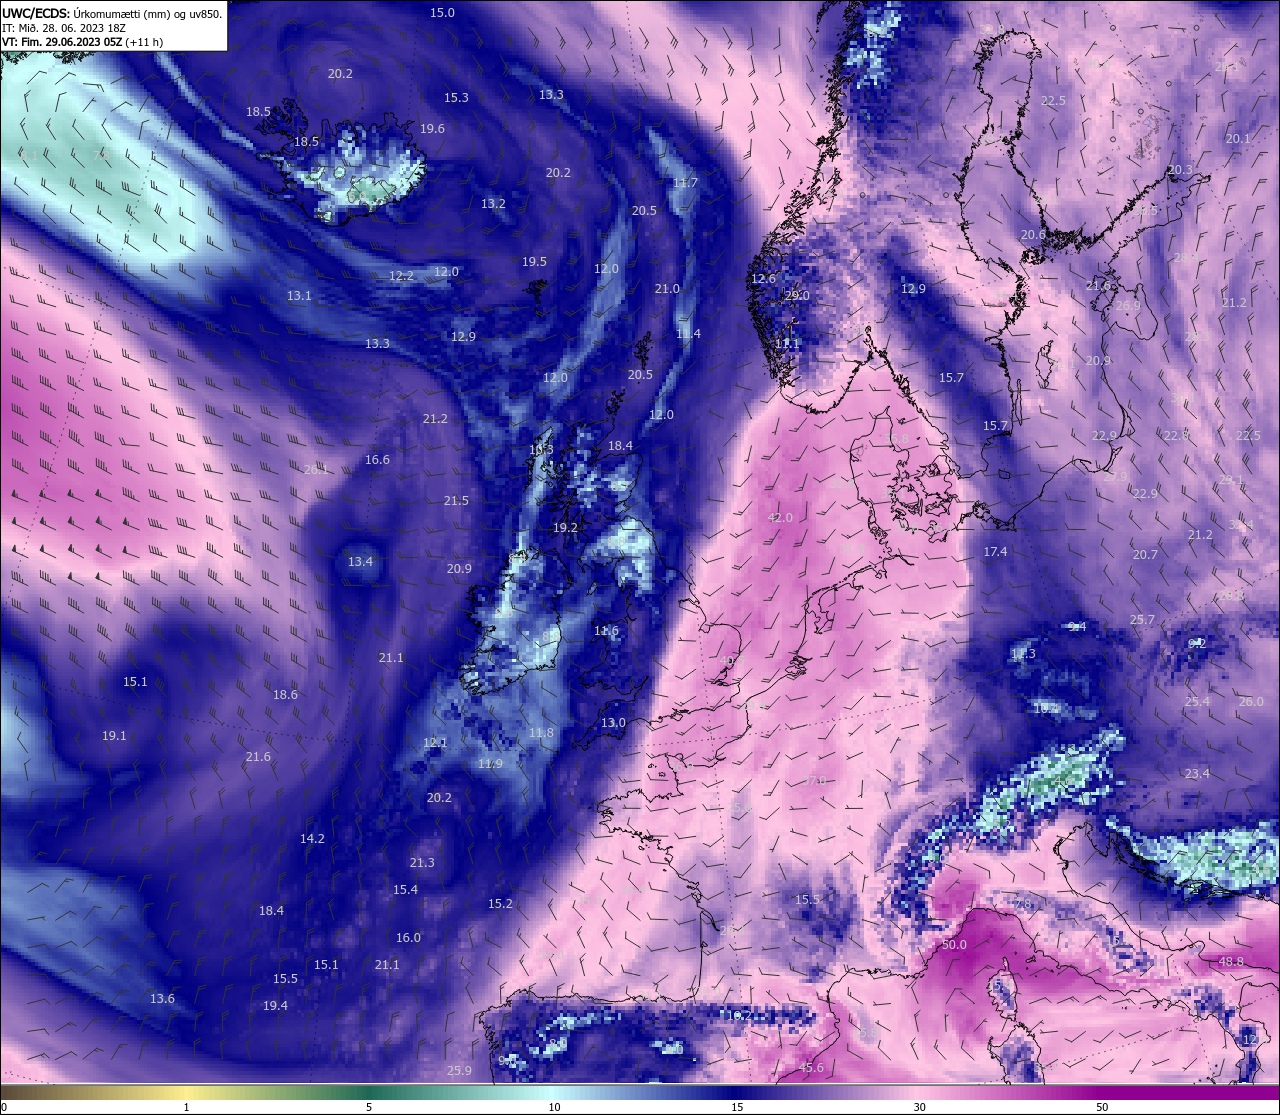The height and width of the screenshot is (1115, 1280).
Task: Click the map value 19.1
Action: pyautogui.click(x=114, y=736)
